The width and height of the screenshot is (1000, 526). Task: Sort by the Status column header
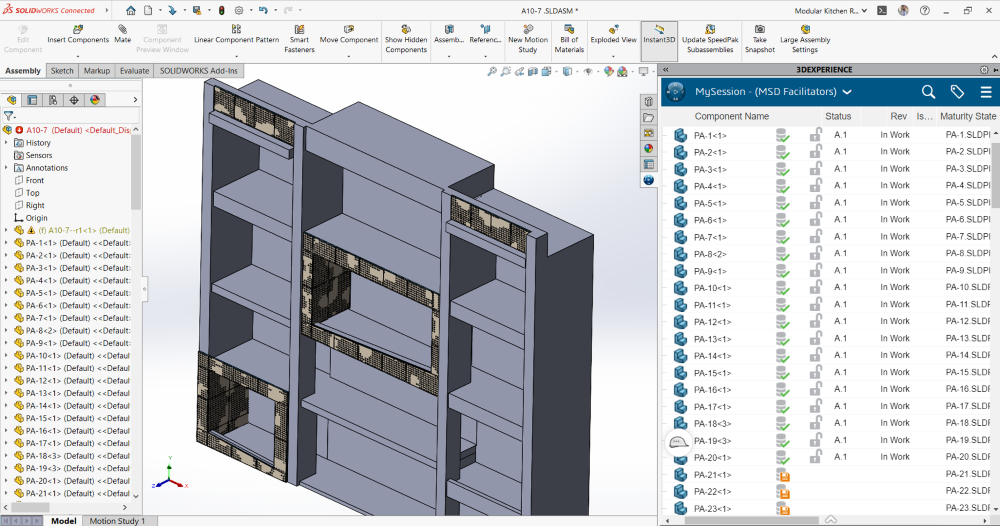(x=838, y=116)
